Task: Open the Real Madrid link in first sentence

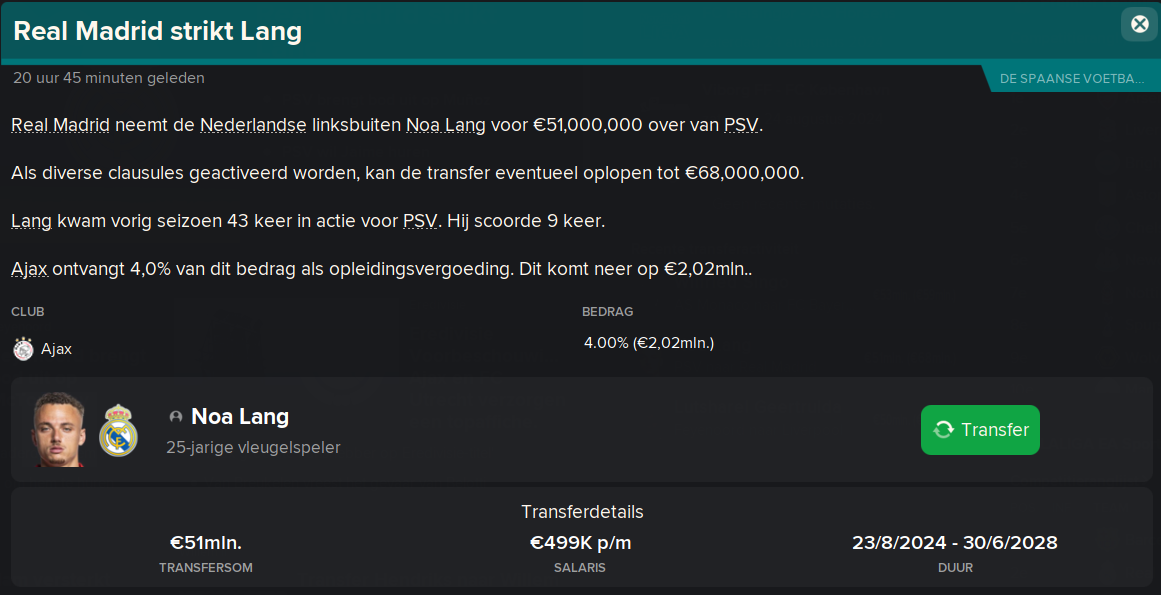Action: (x=60, y=125)
